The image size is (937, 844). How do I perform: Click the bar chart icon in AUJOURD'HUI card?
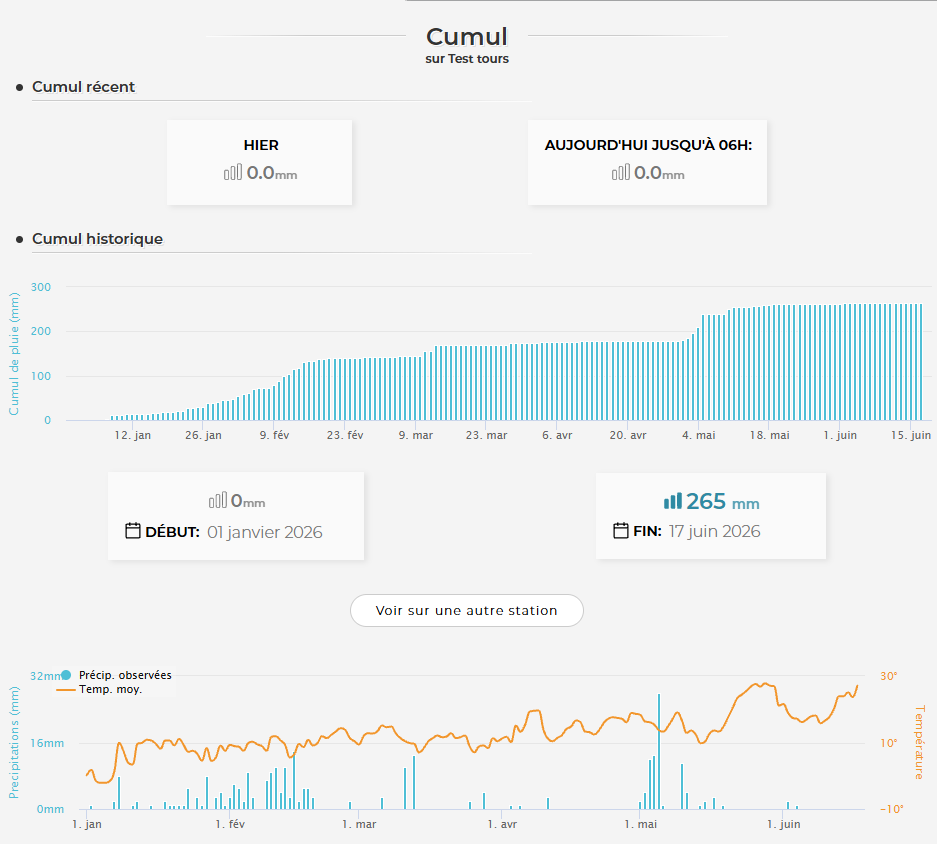click(621, 172)
